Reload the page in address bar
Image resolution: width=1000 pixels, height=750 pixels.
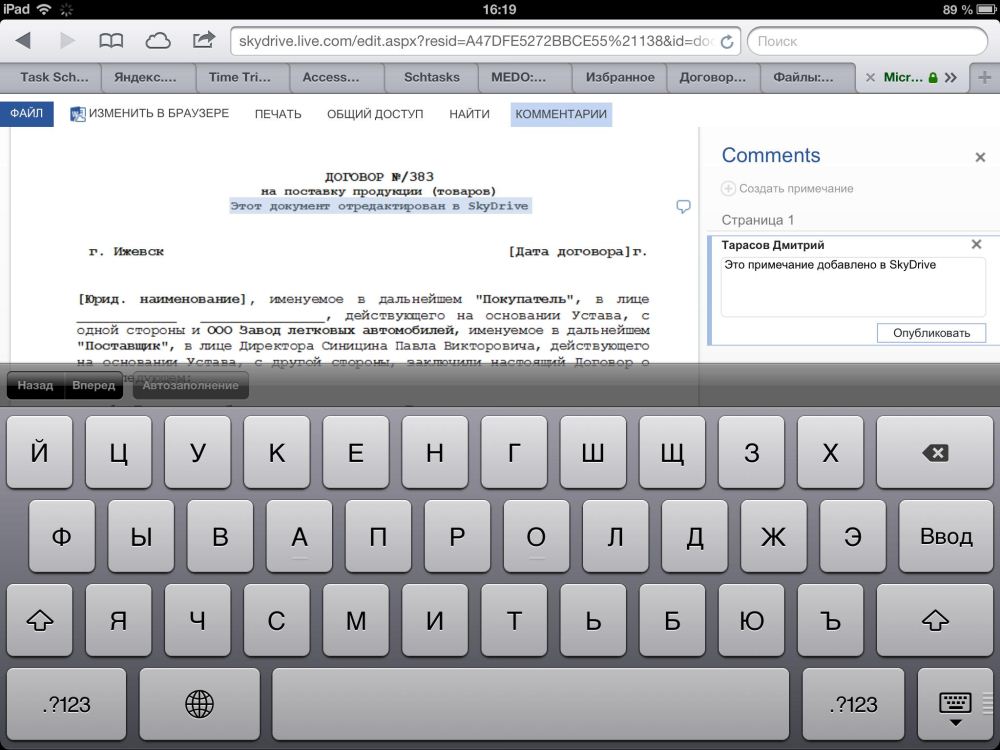point(726,41)
